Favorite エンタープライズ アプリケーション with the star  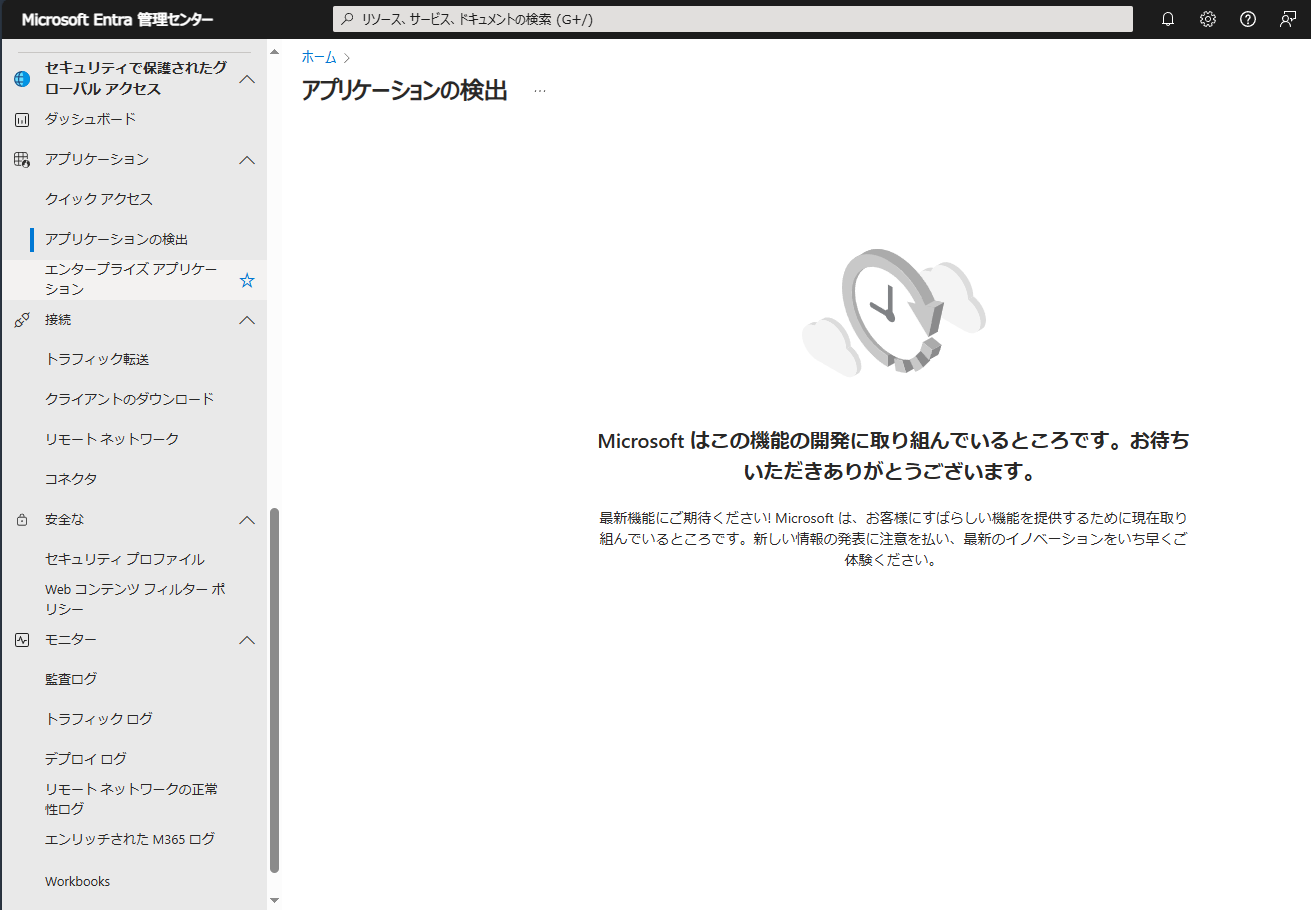click(x=247, y=280)
